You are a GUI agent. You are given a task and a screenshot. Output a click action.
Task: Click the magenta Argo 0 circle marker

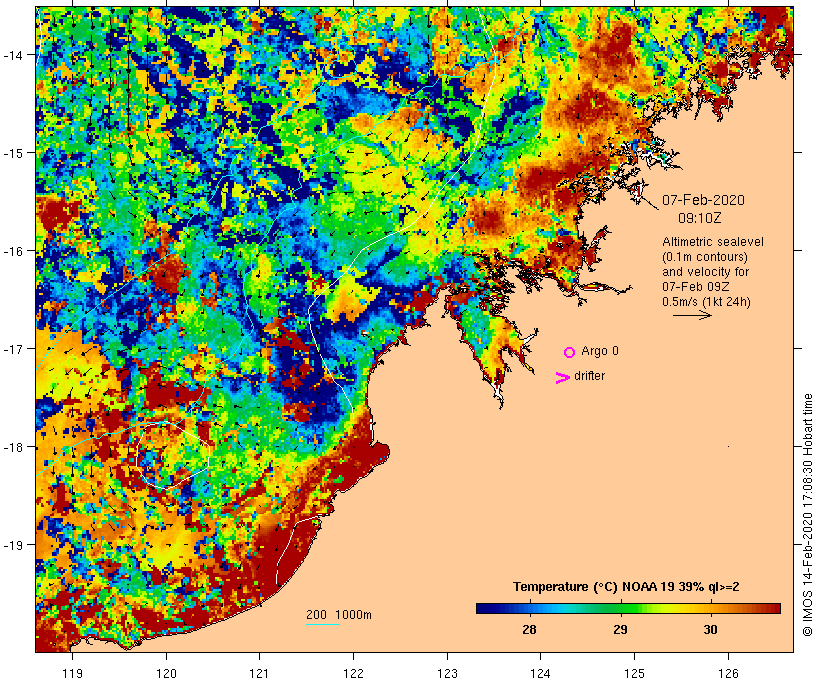click(x=570, y=352)
